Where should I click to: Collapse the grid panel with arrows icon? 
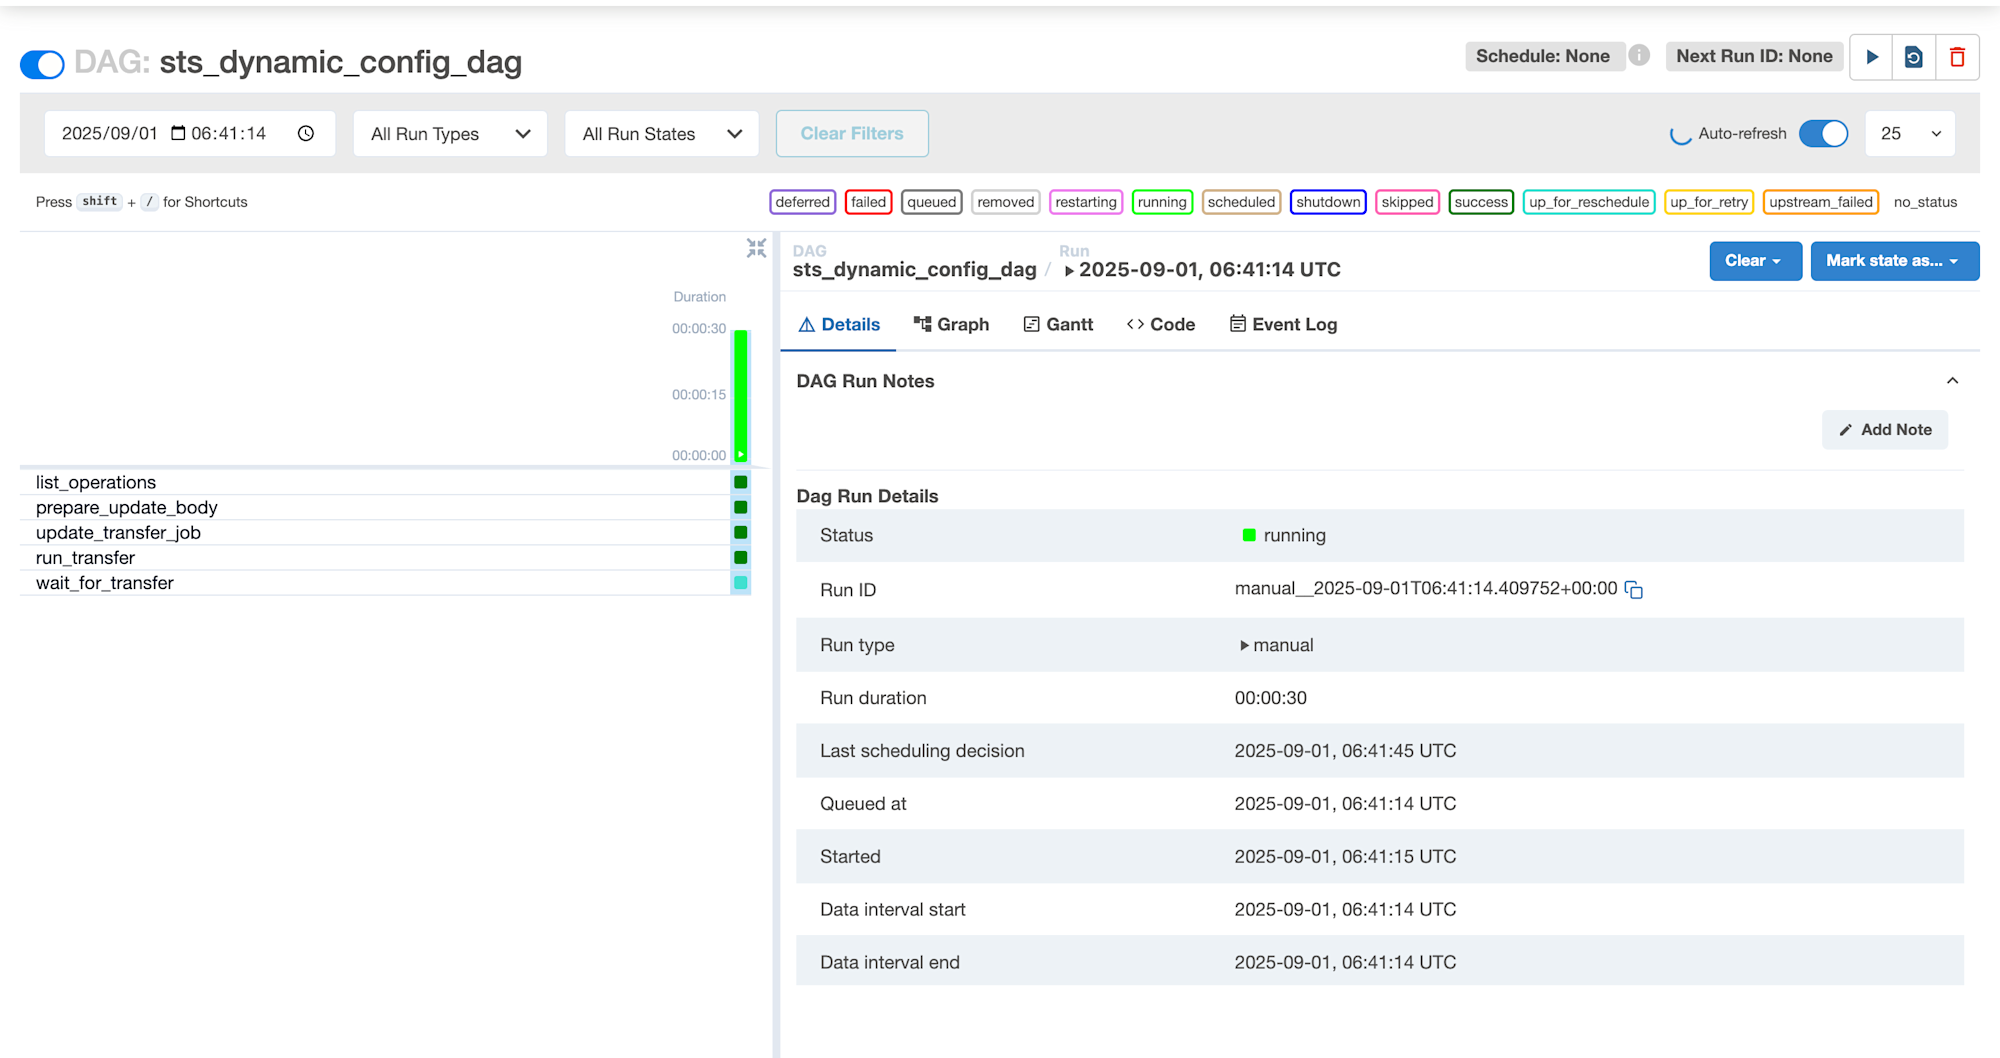tap(756, 248)
